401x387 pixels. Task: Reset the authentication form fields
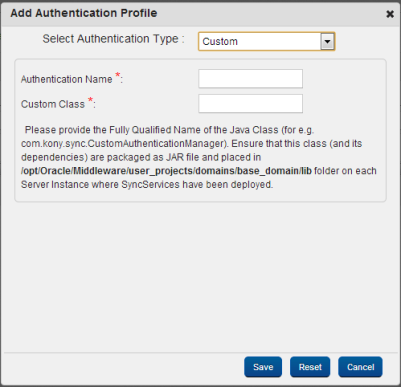tap(310, 367)
